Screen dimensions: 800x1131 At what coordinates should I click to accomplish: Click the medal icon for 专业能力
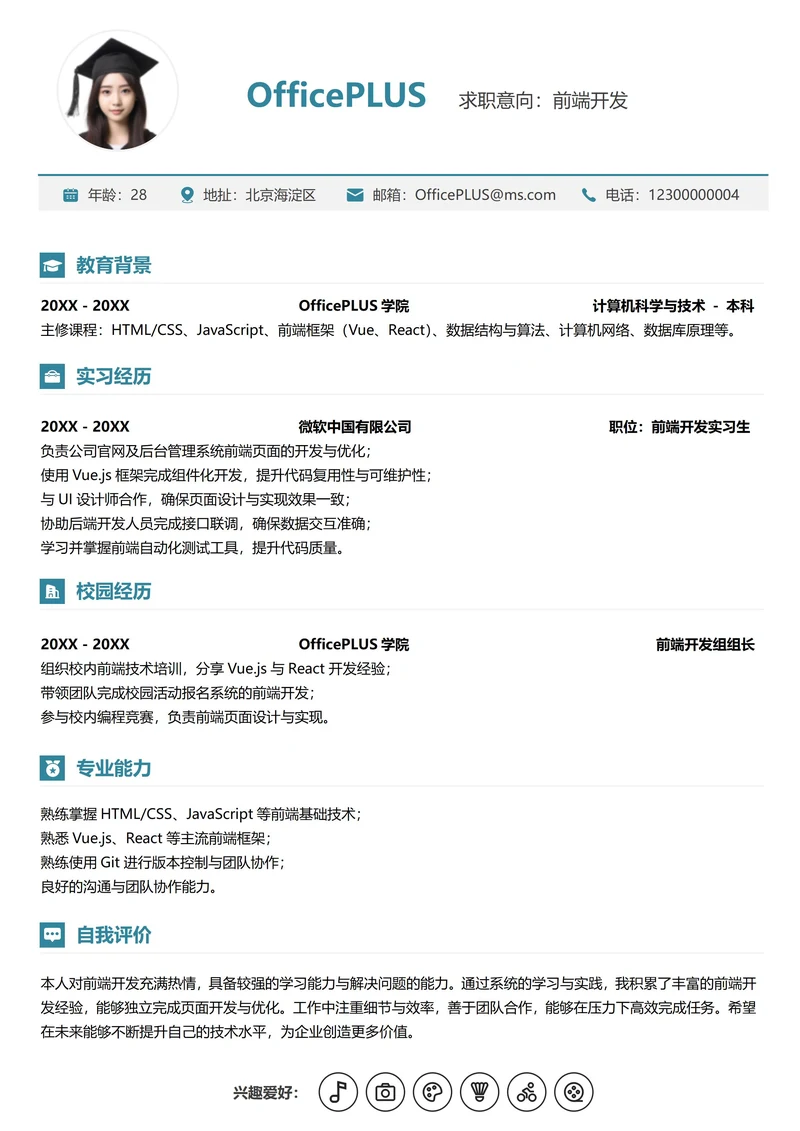pos(51,768)
